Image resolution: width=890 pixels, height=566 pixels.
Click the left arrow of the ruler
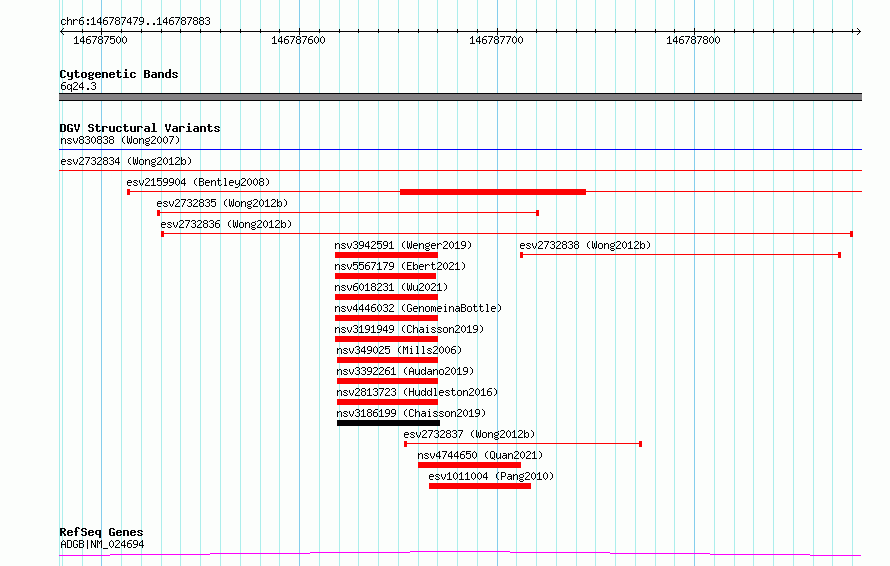pyautogui.click(x=62, y=31)
